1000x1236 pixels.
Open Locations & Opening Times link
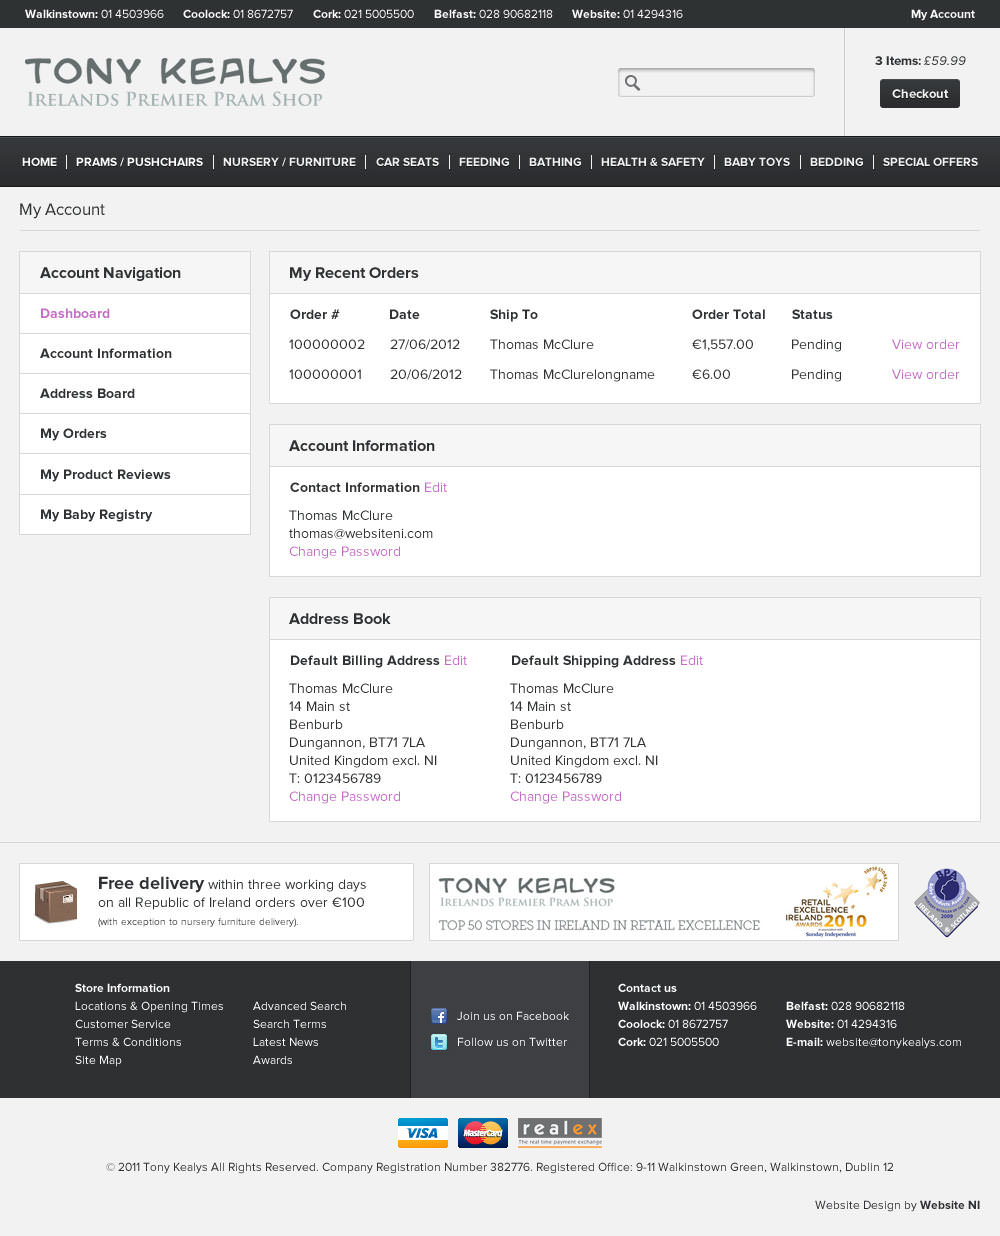click(149, 1006)
